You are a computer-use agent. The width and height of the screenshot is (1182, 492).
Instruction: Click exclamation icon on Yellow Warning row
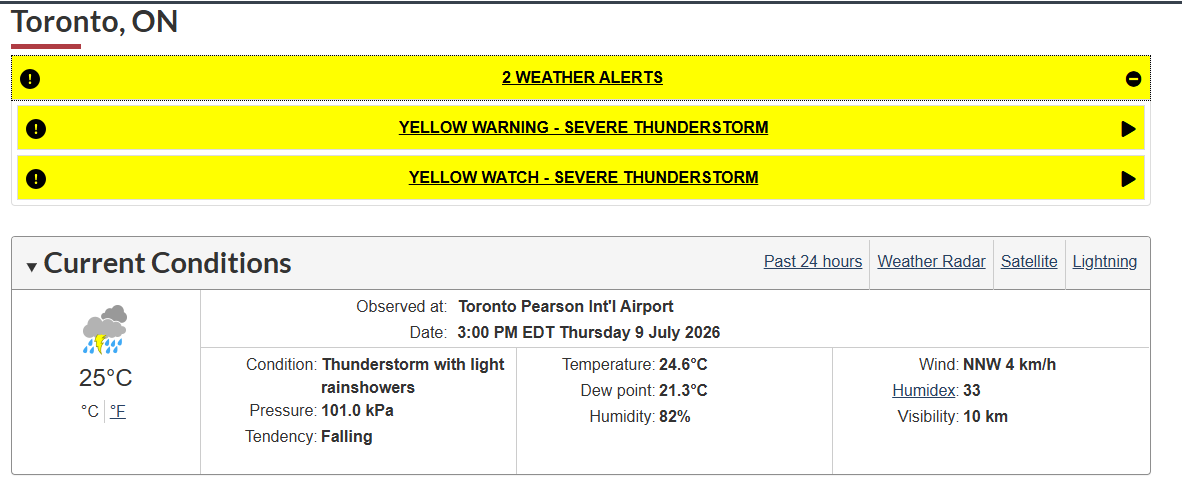[36, 129]
